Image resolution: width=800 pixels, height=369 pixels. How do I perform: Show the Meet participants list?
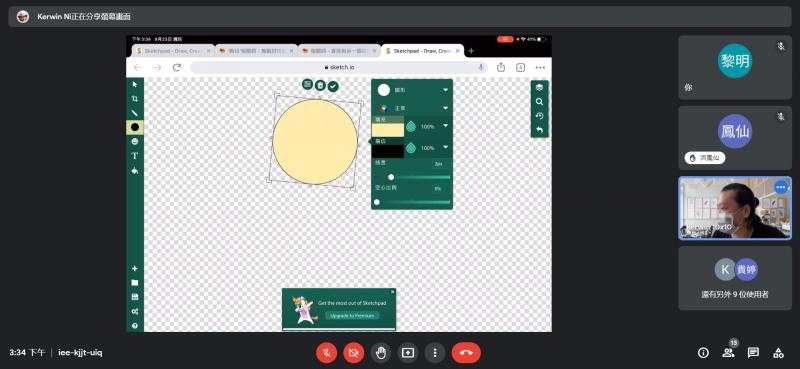(x=728, y=352)
